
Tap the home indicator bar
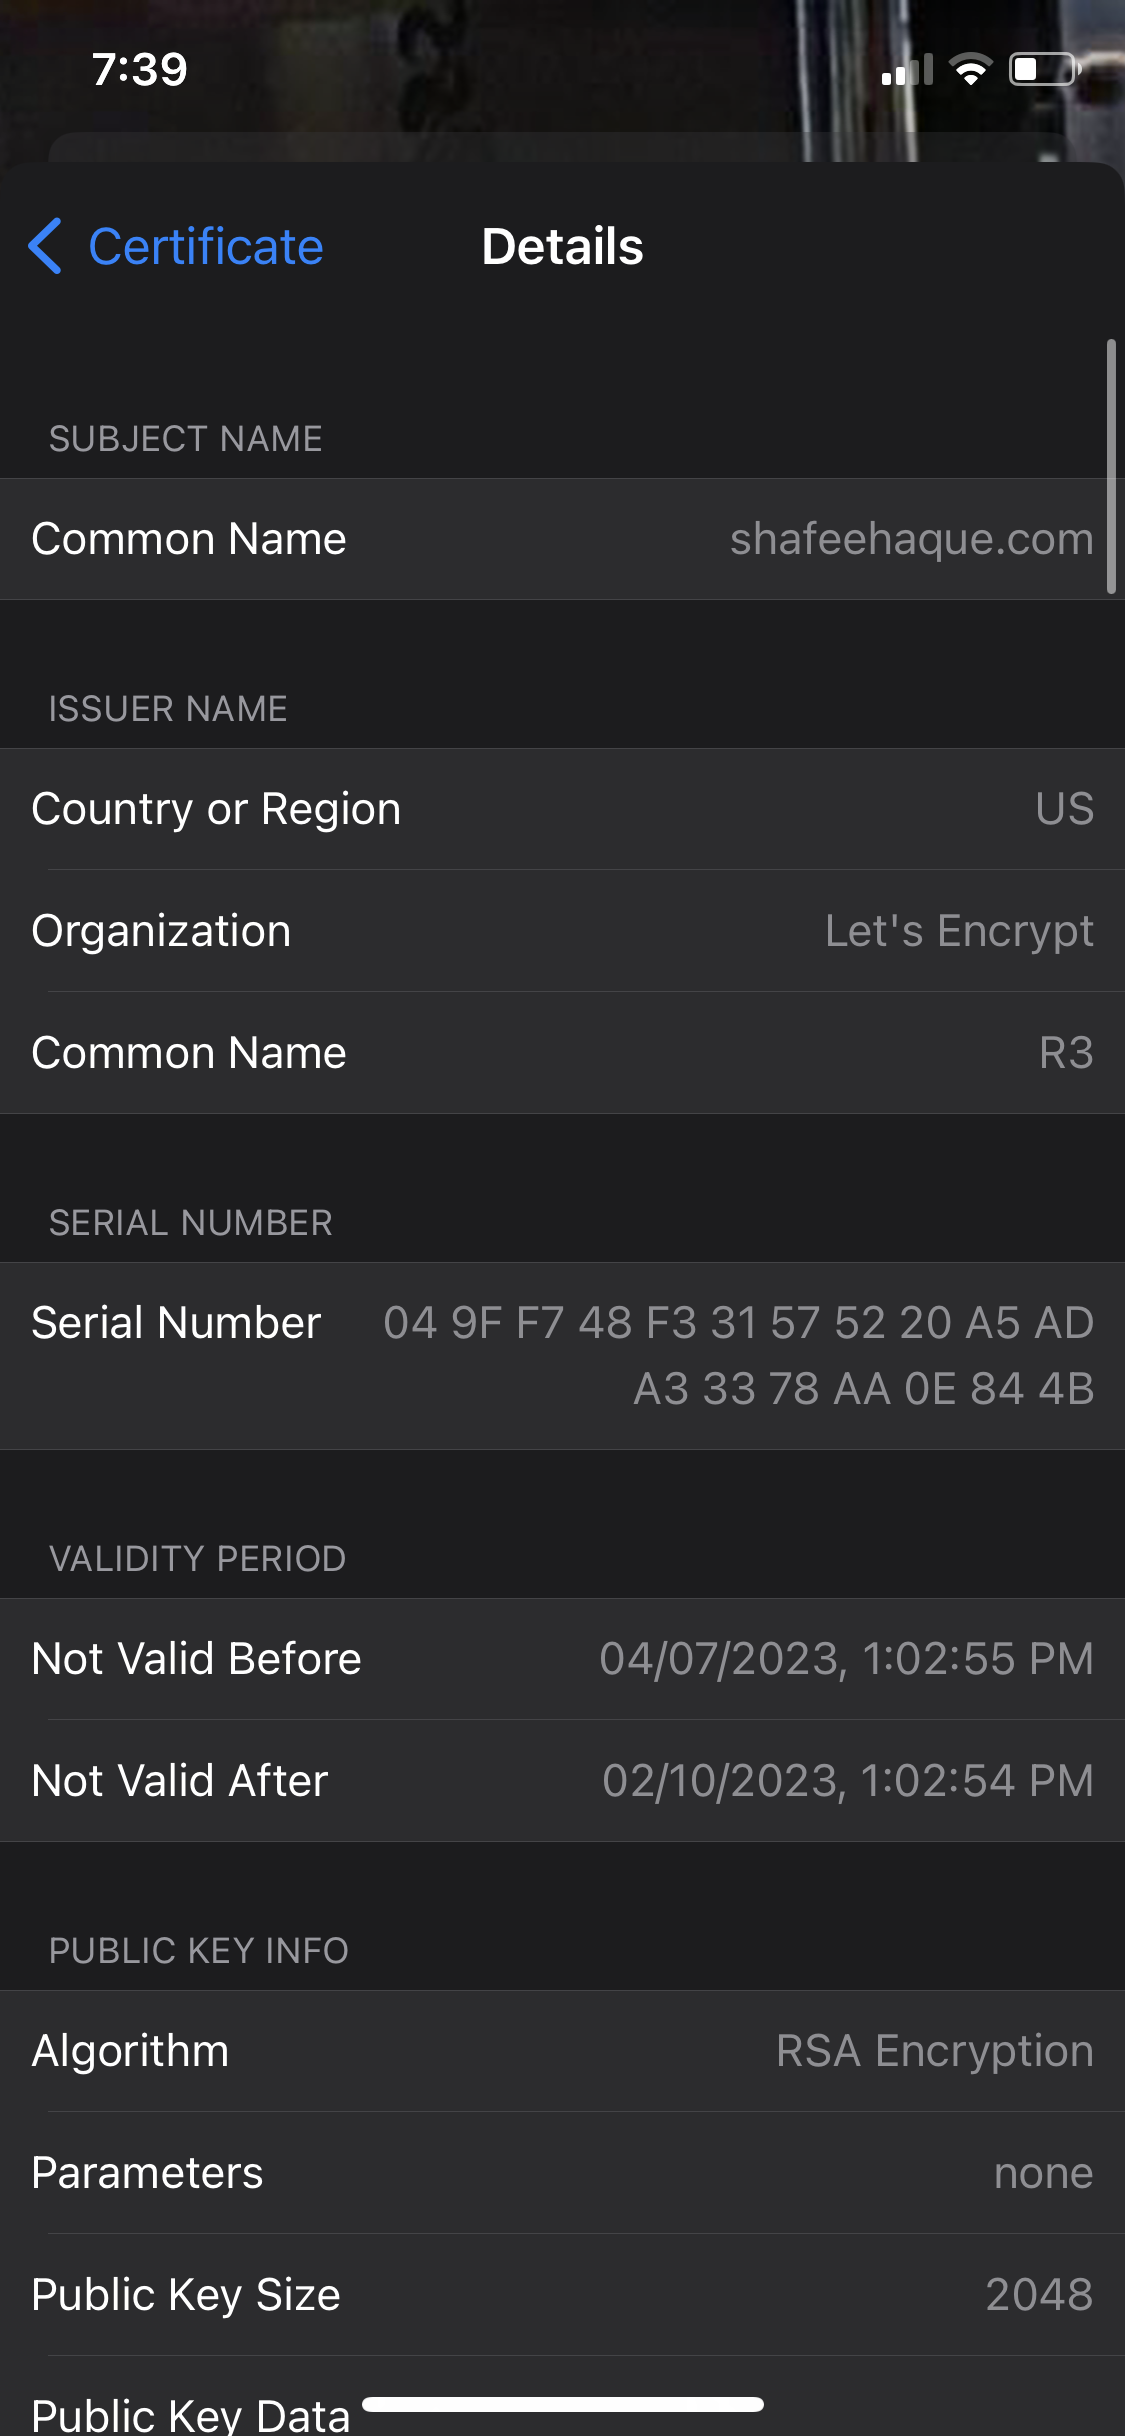point(562,2404)
